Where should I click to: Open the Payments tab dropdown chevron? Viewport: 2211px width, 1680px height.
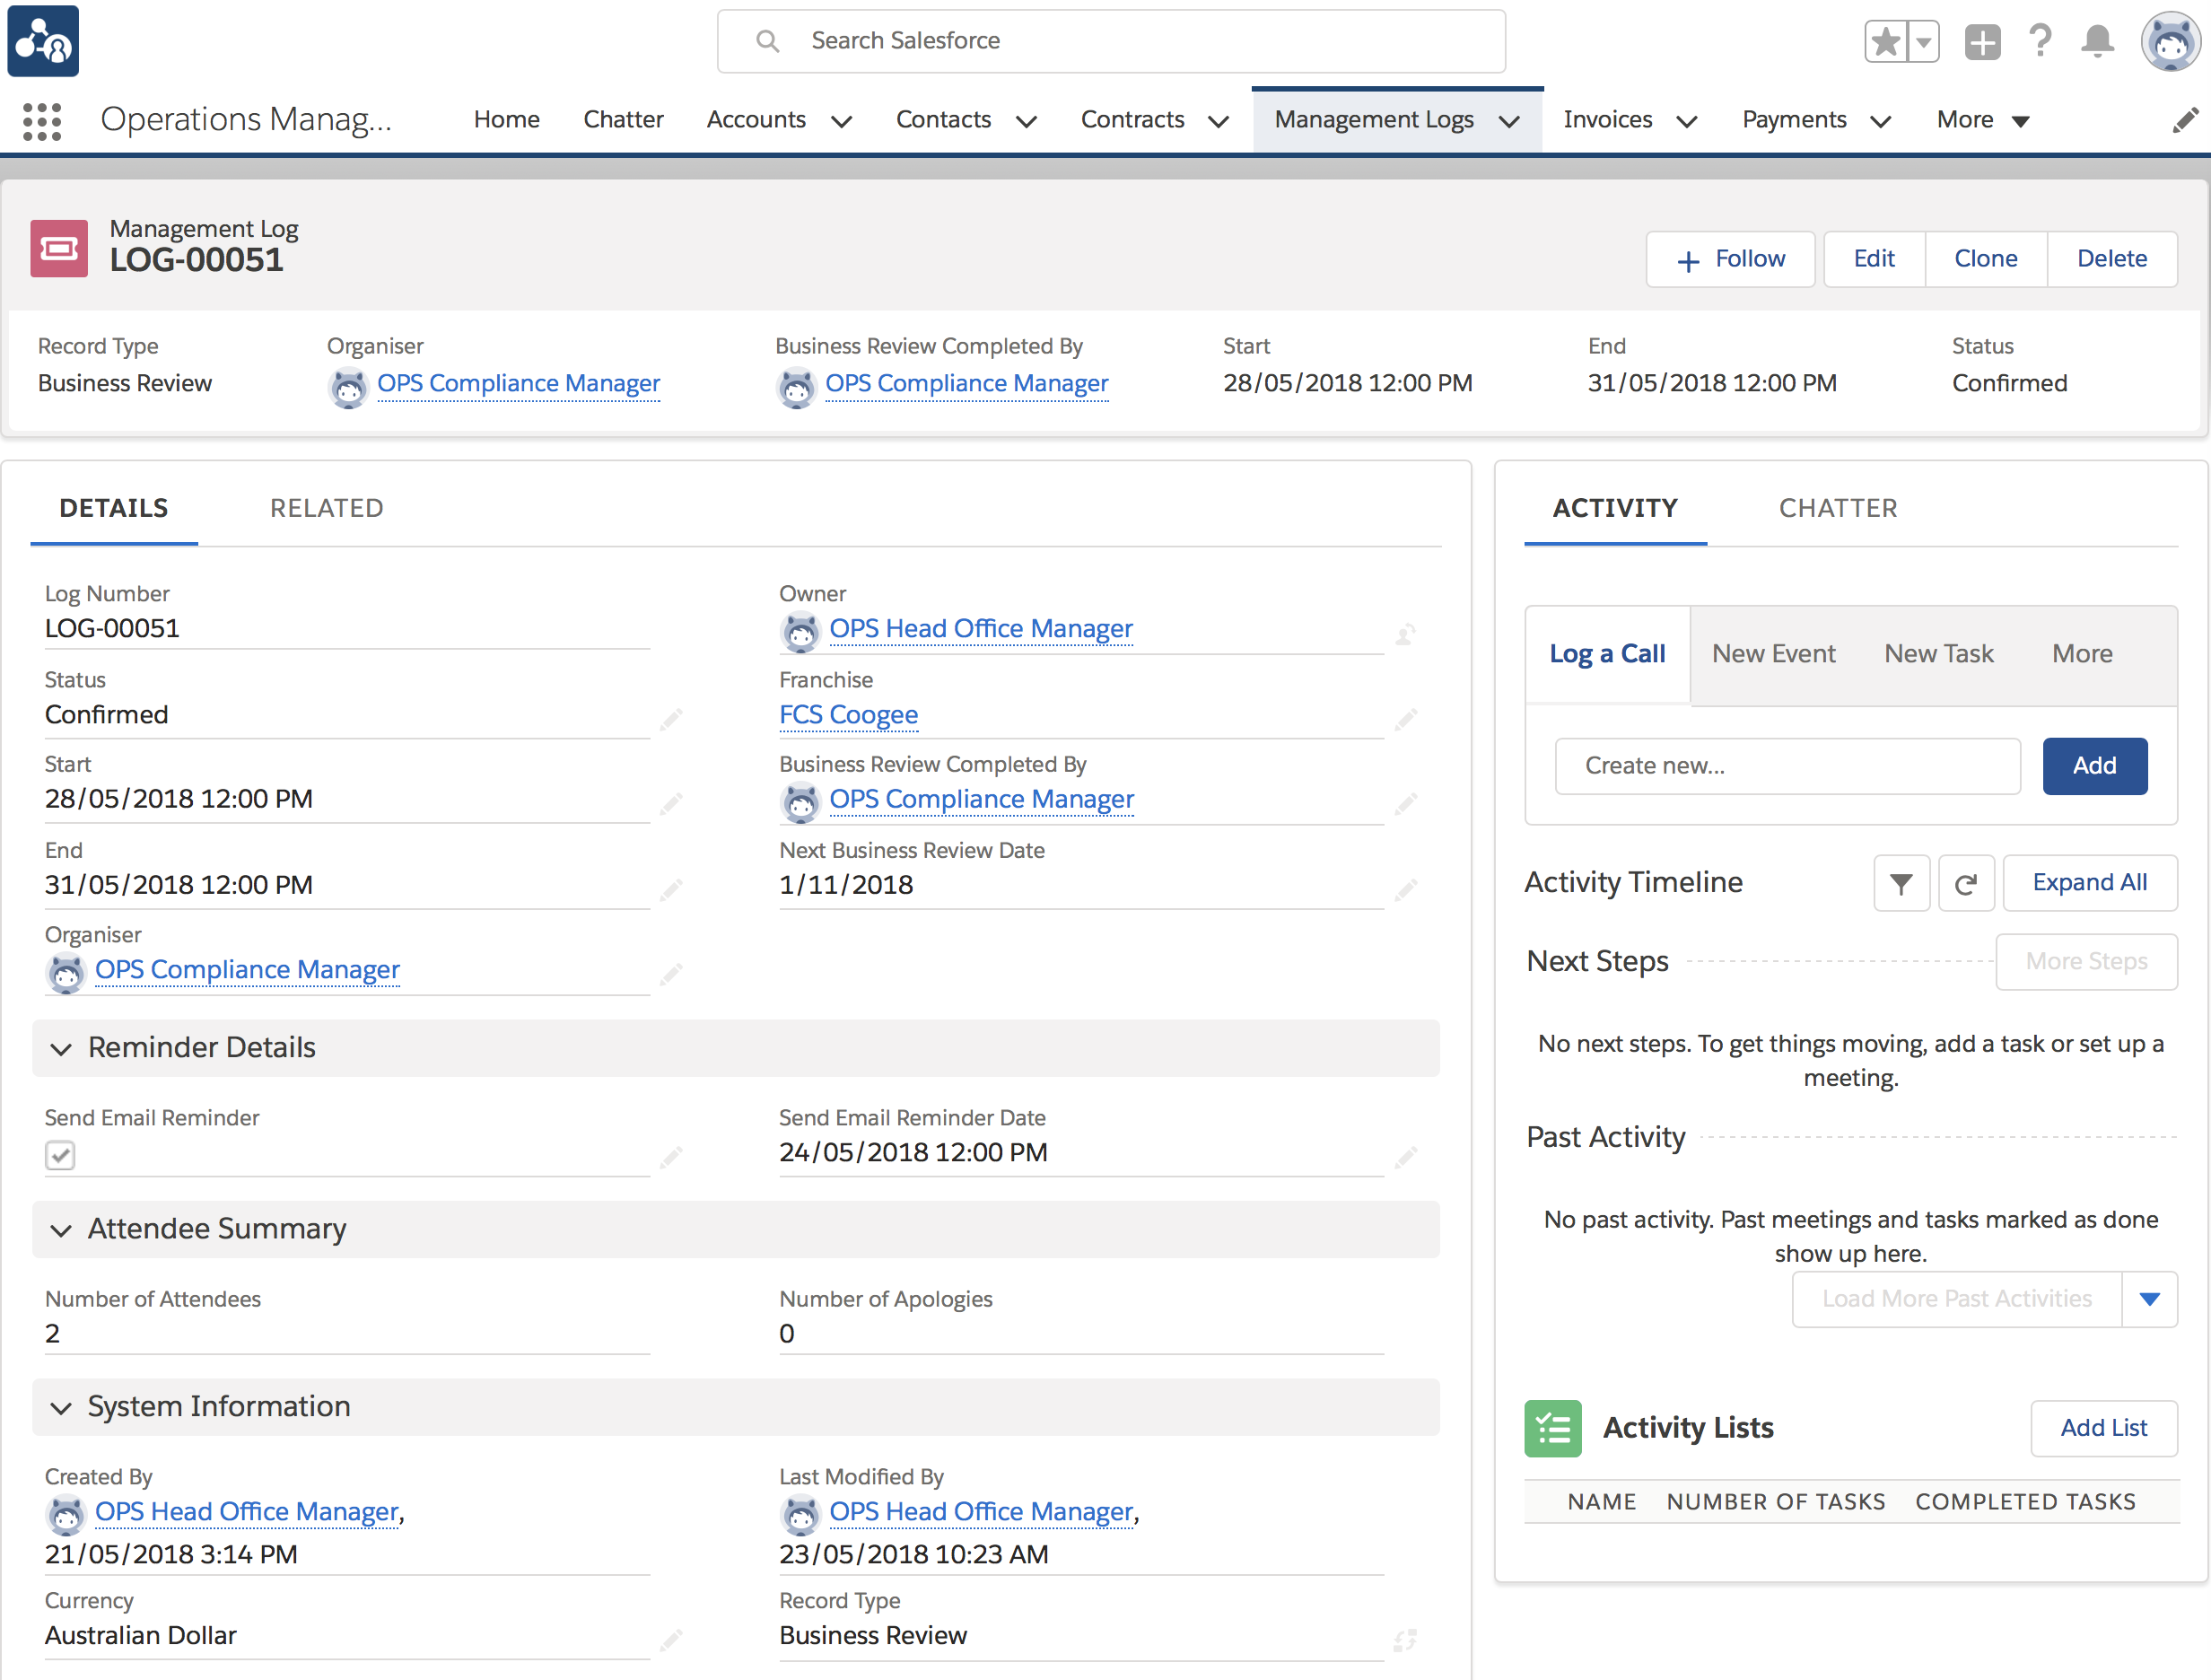(1880, 121)
